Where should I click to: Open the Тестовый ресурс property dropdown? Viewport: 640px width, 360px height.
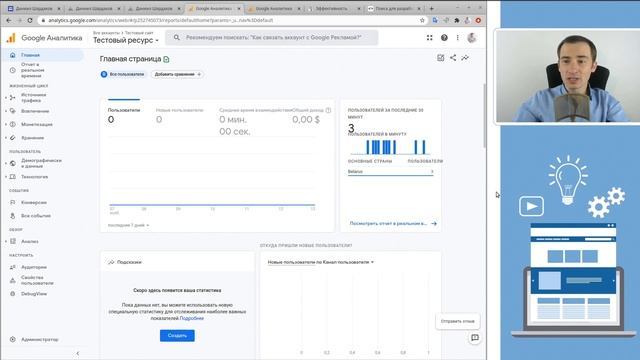[x=126, y=40]
